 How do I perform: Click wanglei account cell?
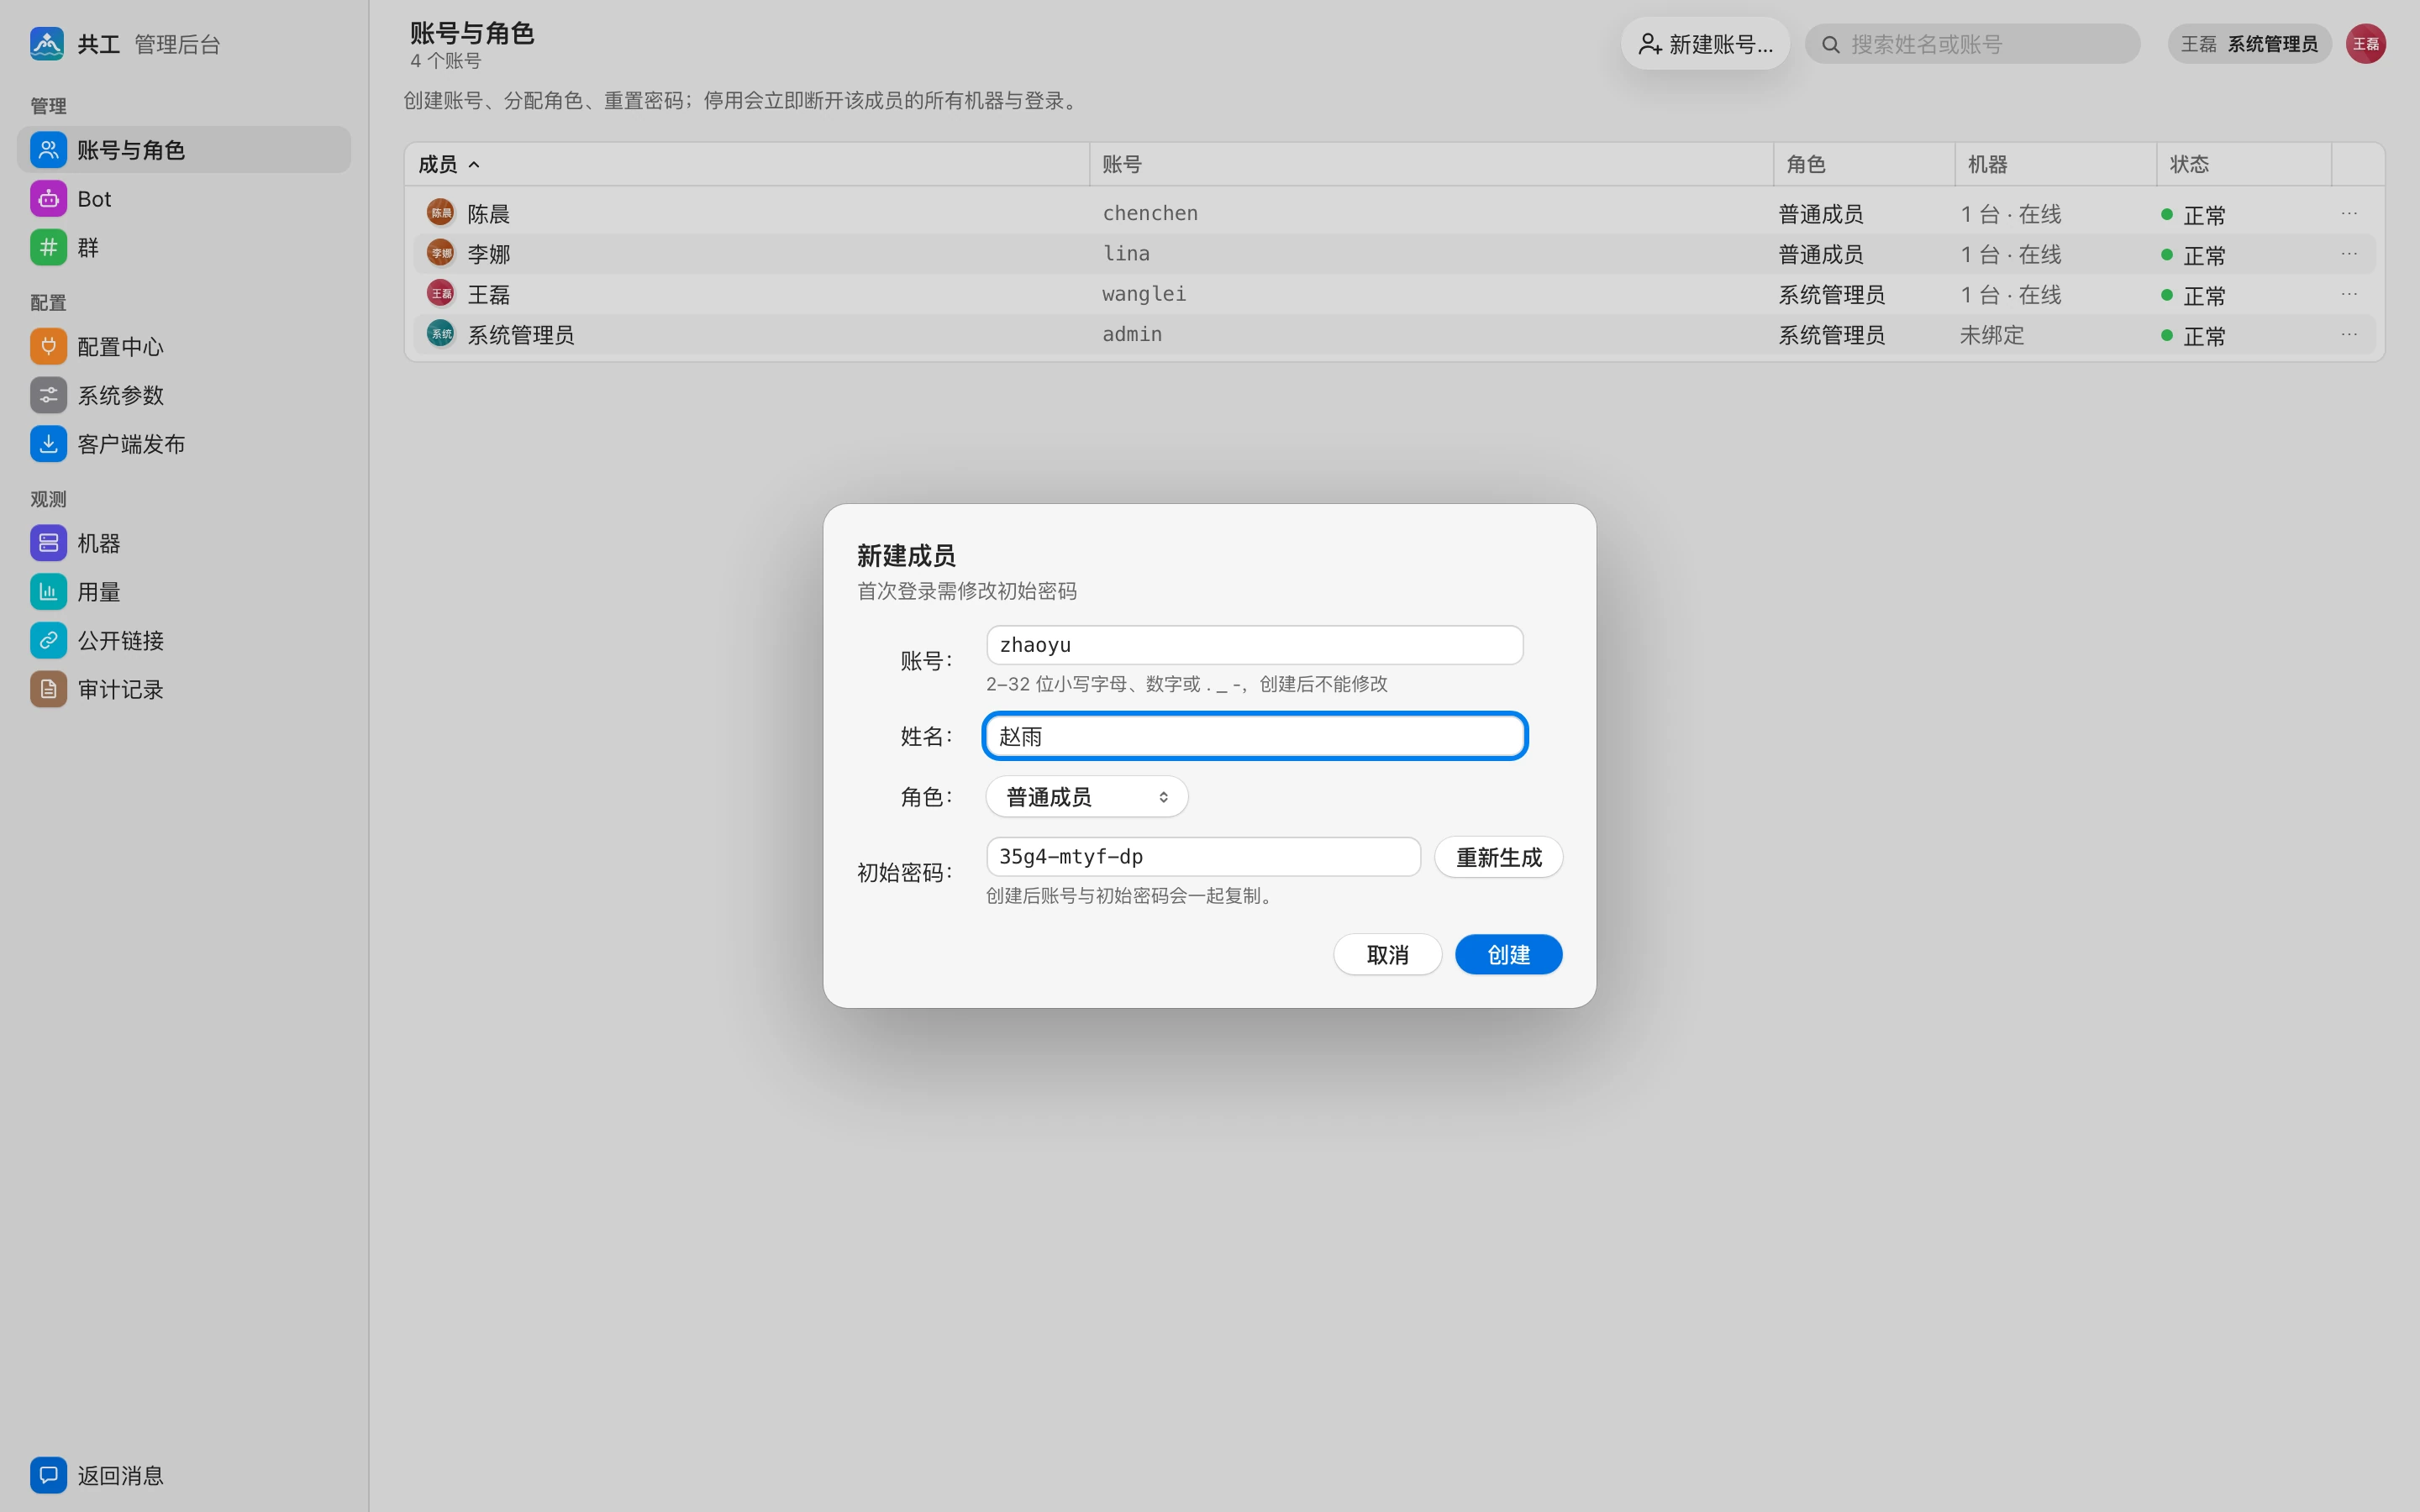pyautogui.click(x=1144, y=294)
